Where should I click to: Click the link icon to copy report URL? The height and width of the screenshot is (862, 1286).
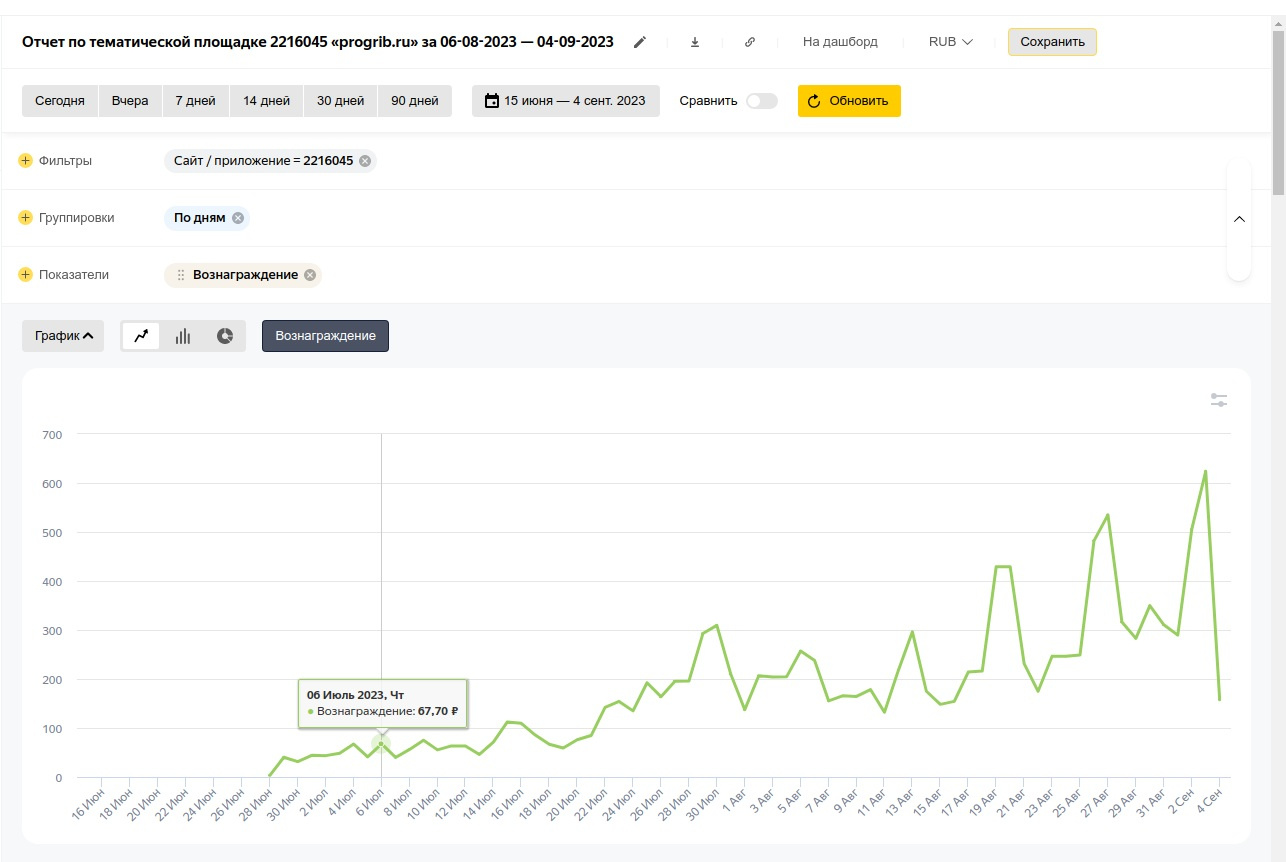pos(750,41)
